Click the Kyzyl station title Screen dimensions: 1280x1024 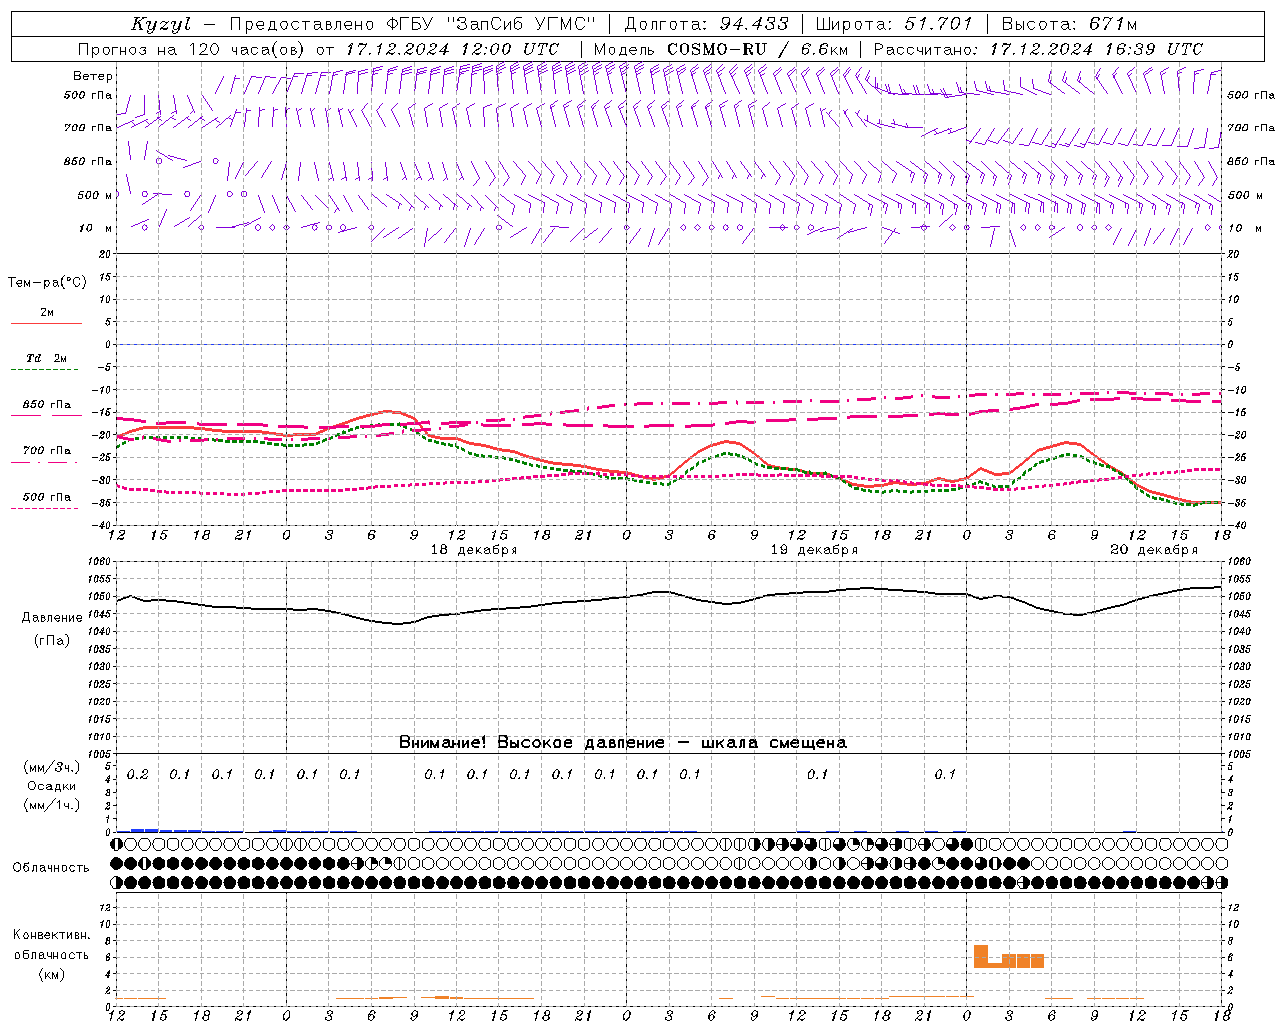pyautogui.click(x=160, y=24)
